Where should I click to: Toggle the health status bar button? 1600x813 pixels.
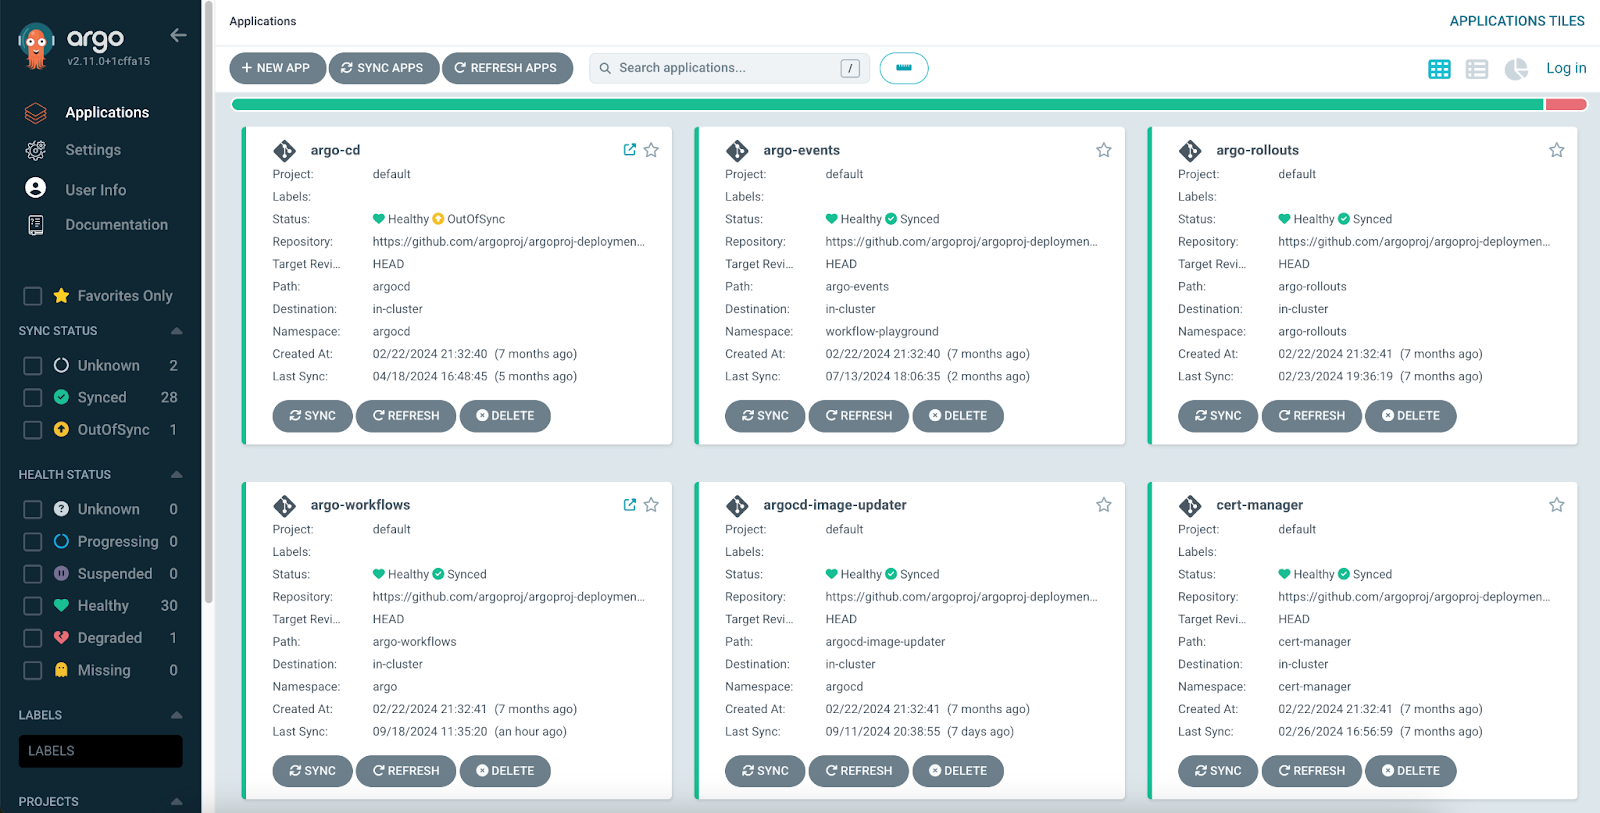(904, 68)
